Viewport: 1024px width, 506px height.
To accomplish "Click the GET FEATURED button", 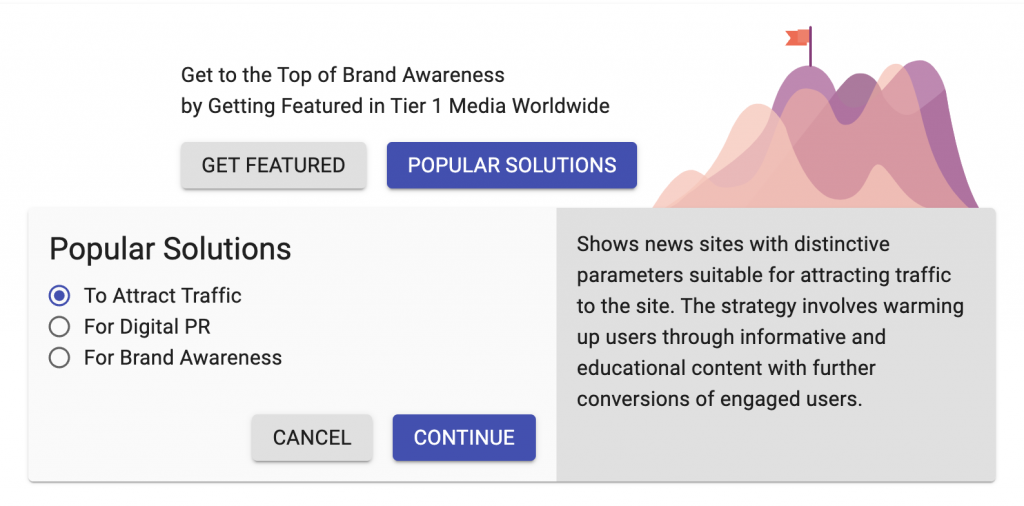I will pos(273,165).
